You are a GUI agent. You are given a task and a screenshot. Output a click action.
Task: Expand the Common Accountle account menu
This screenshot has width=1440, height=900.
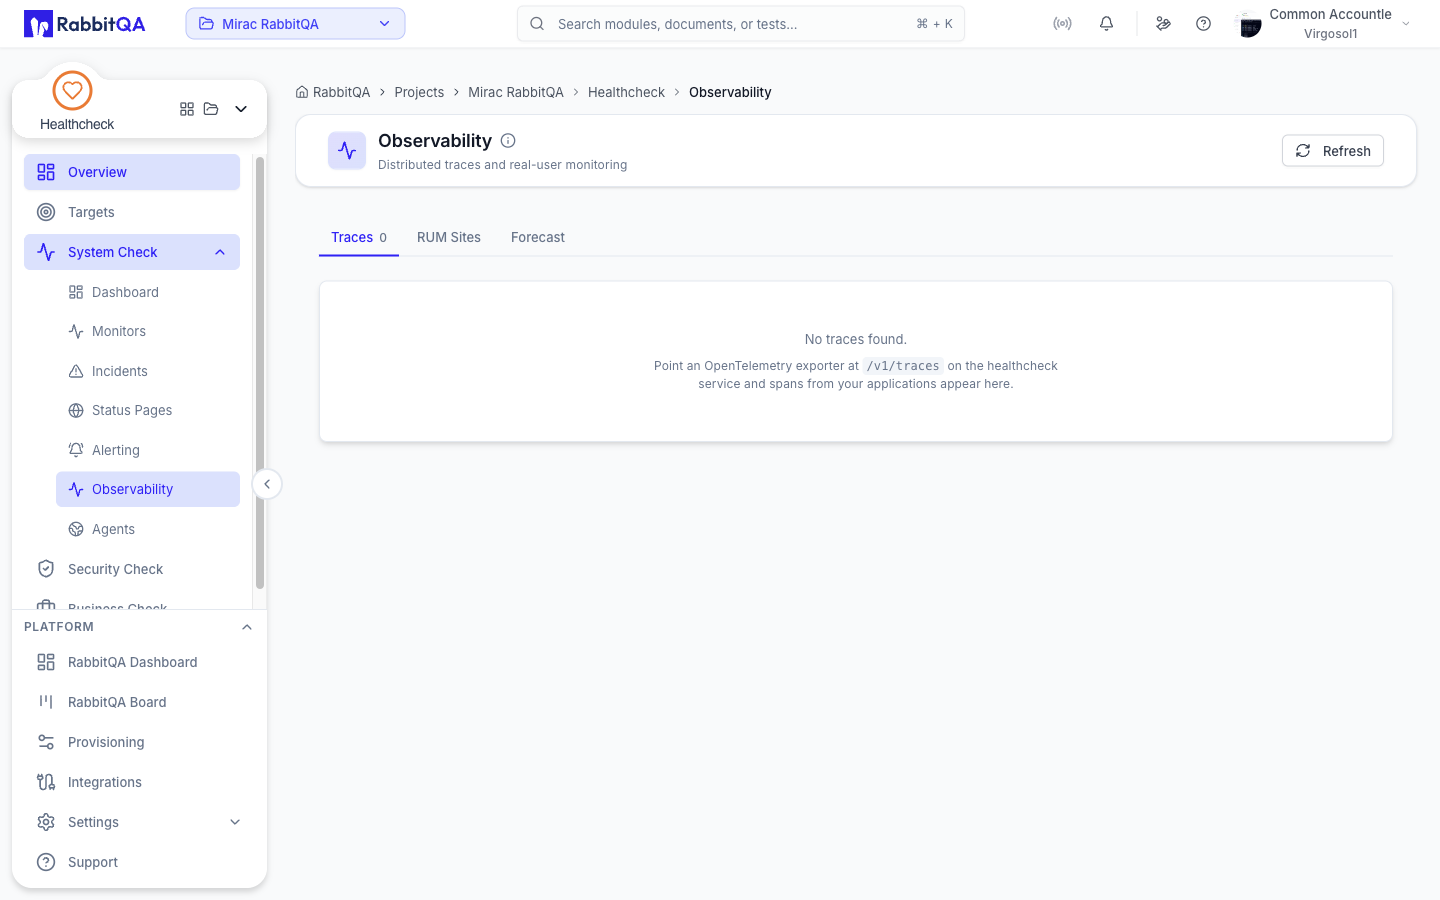click(x=1406, y=24)
